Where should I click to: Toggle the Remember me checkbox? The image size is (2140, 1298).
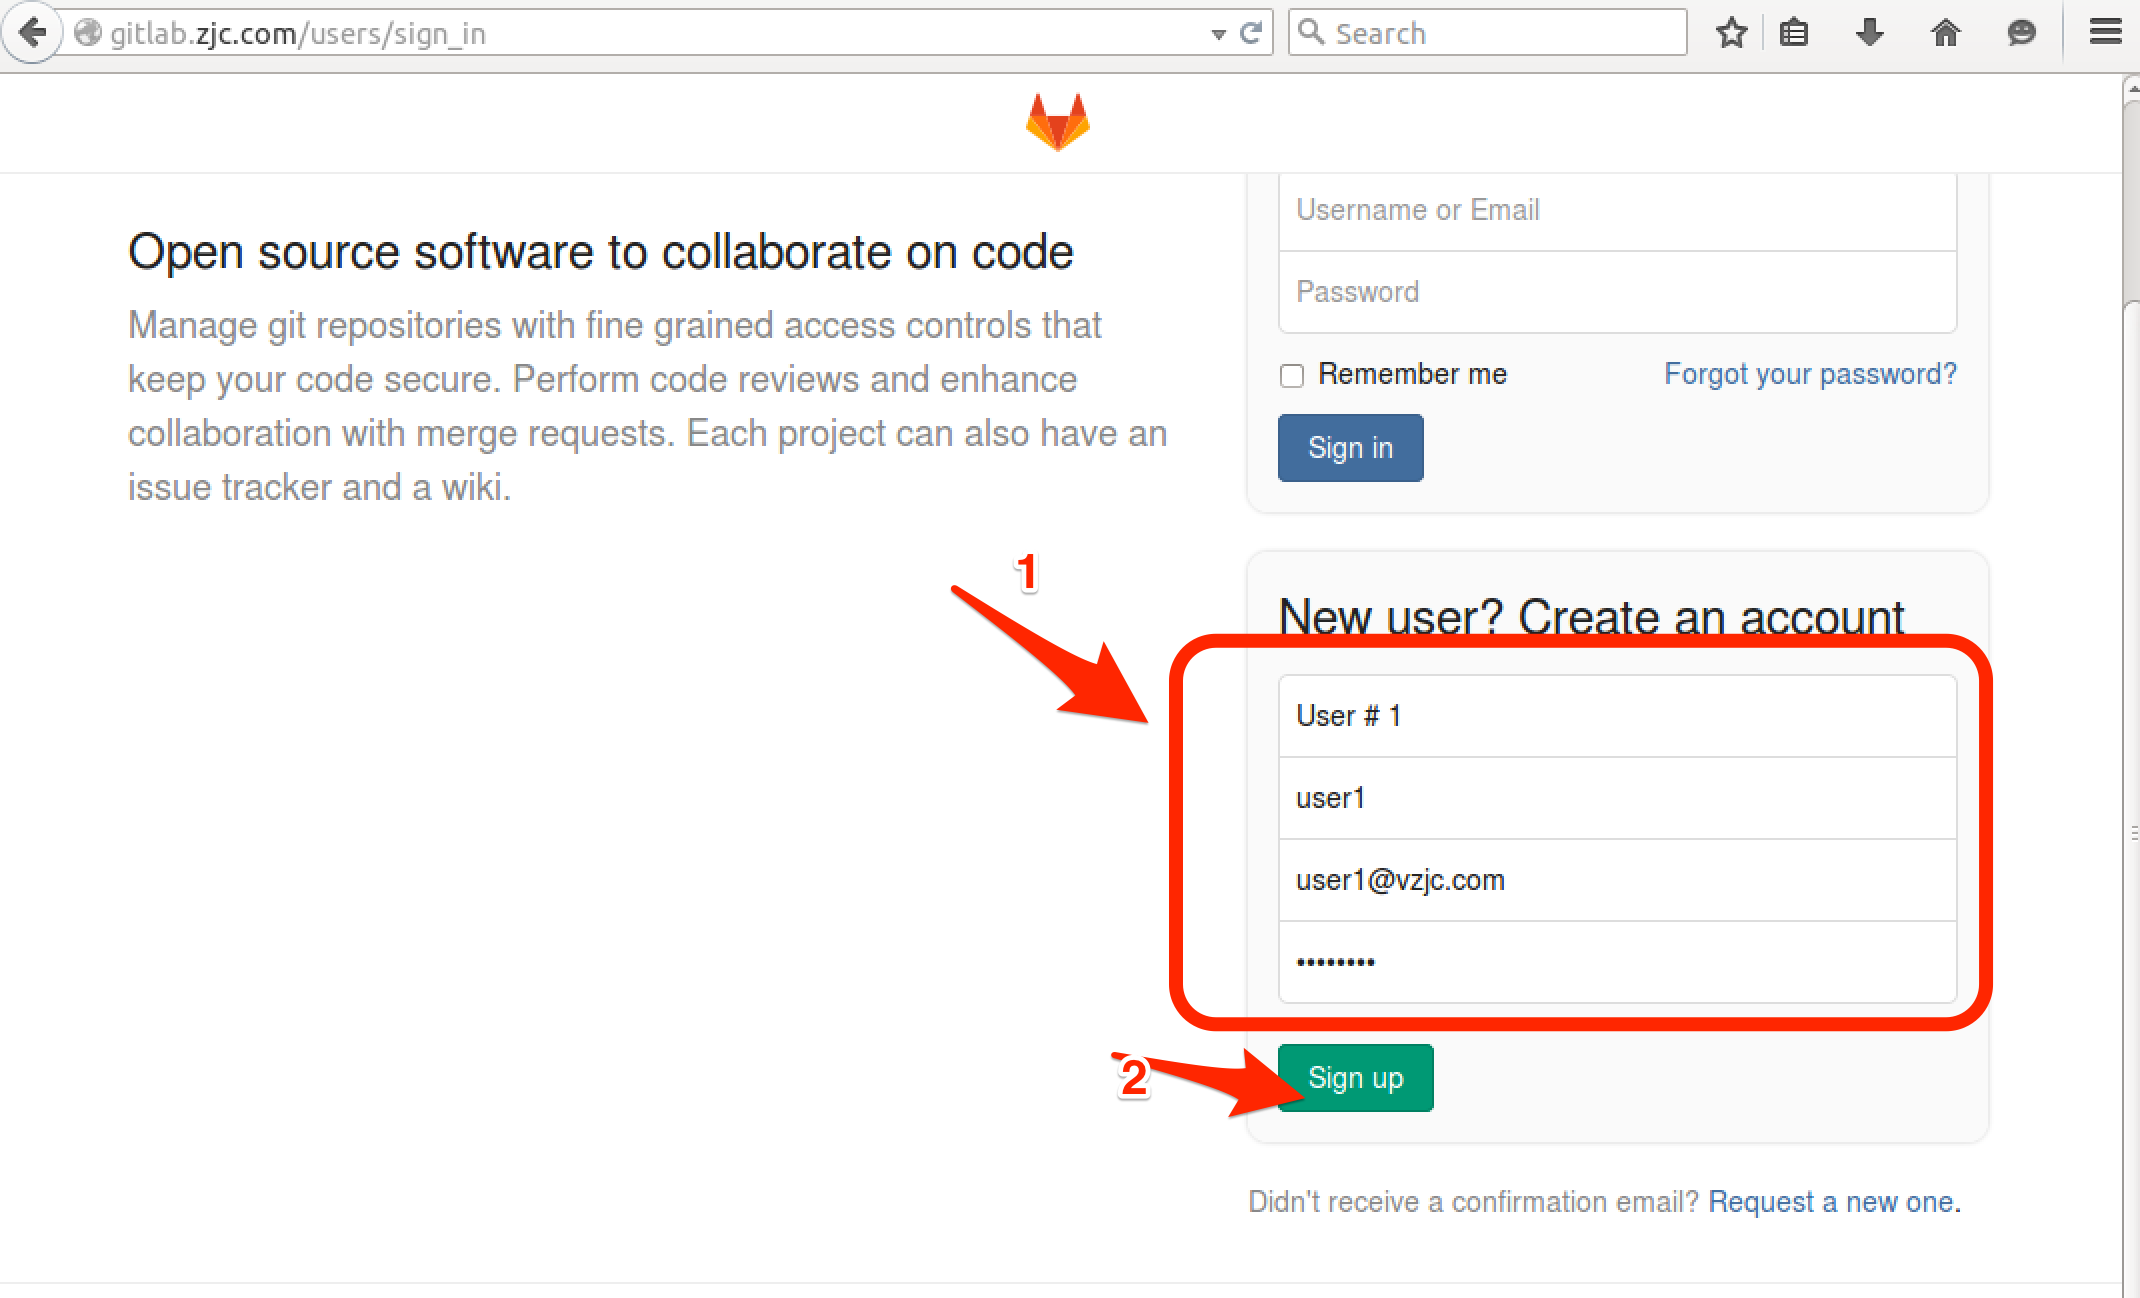tap(1293, 373)
